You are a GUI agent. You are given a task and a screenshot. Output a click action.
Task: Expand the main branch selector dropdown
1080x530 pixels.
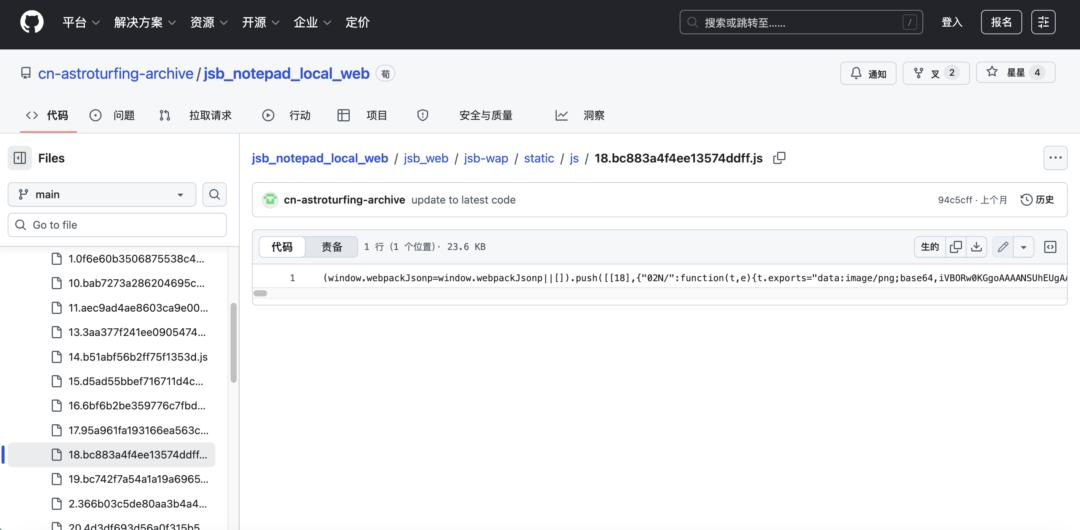(102, 194)
